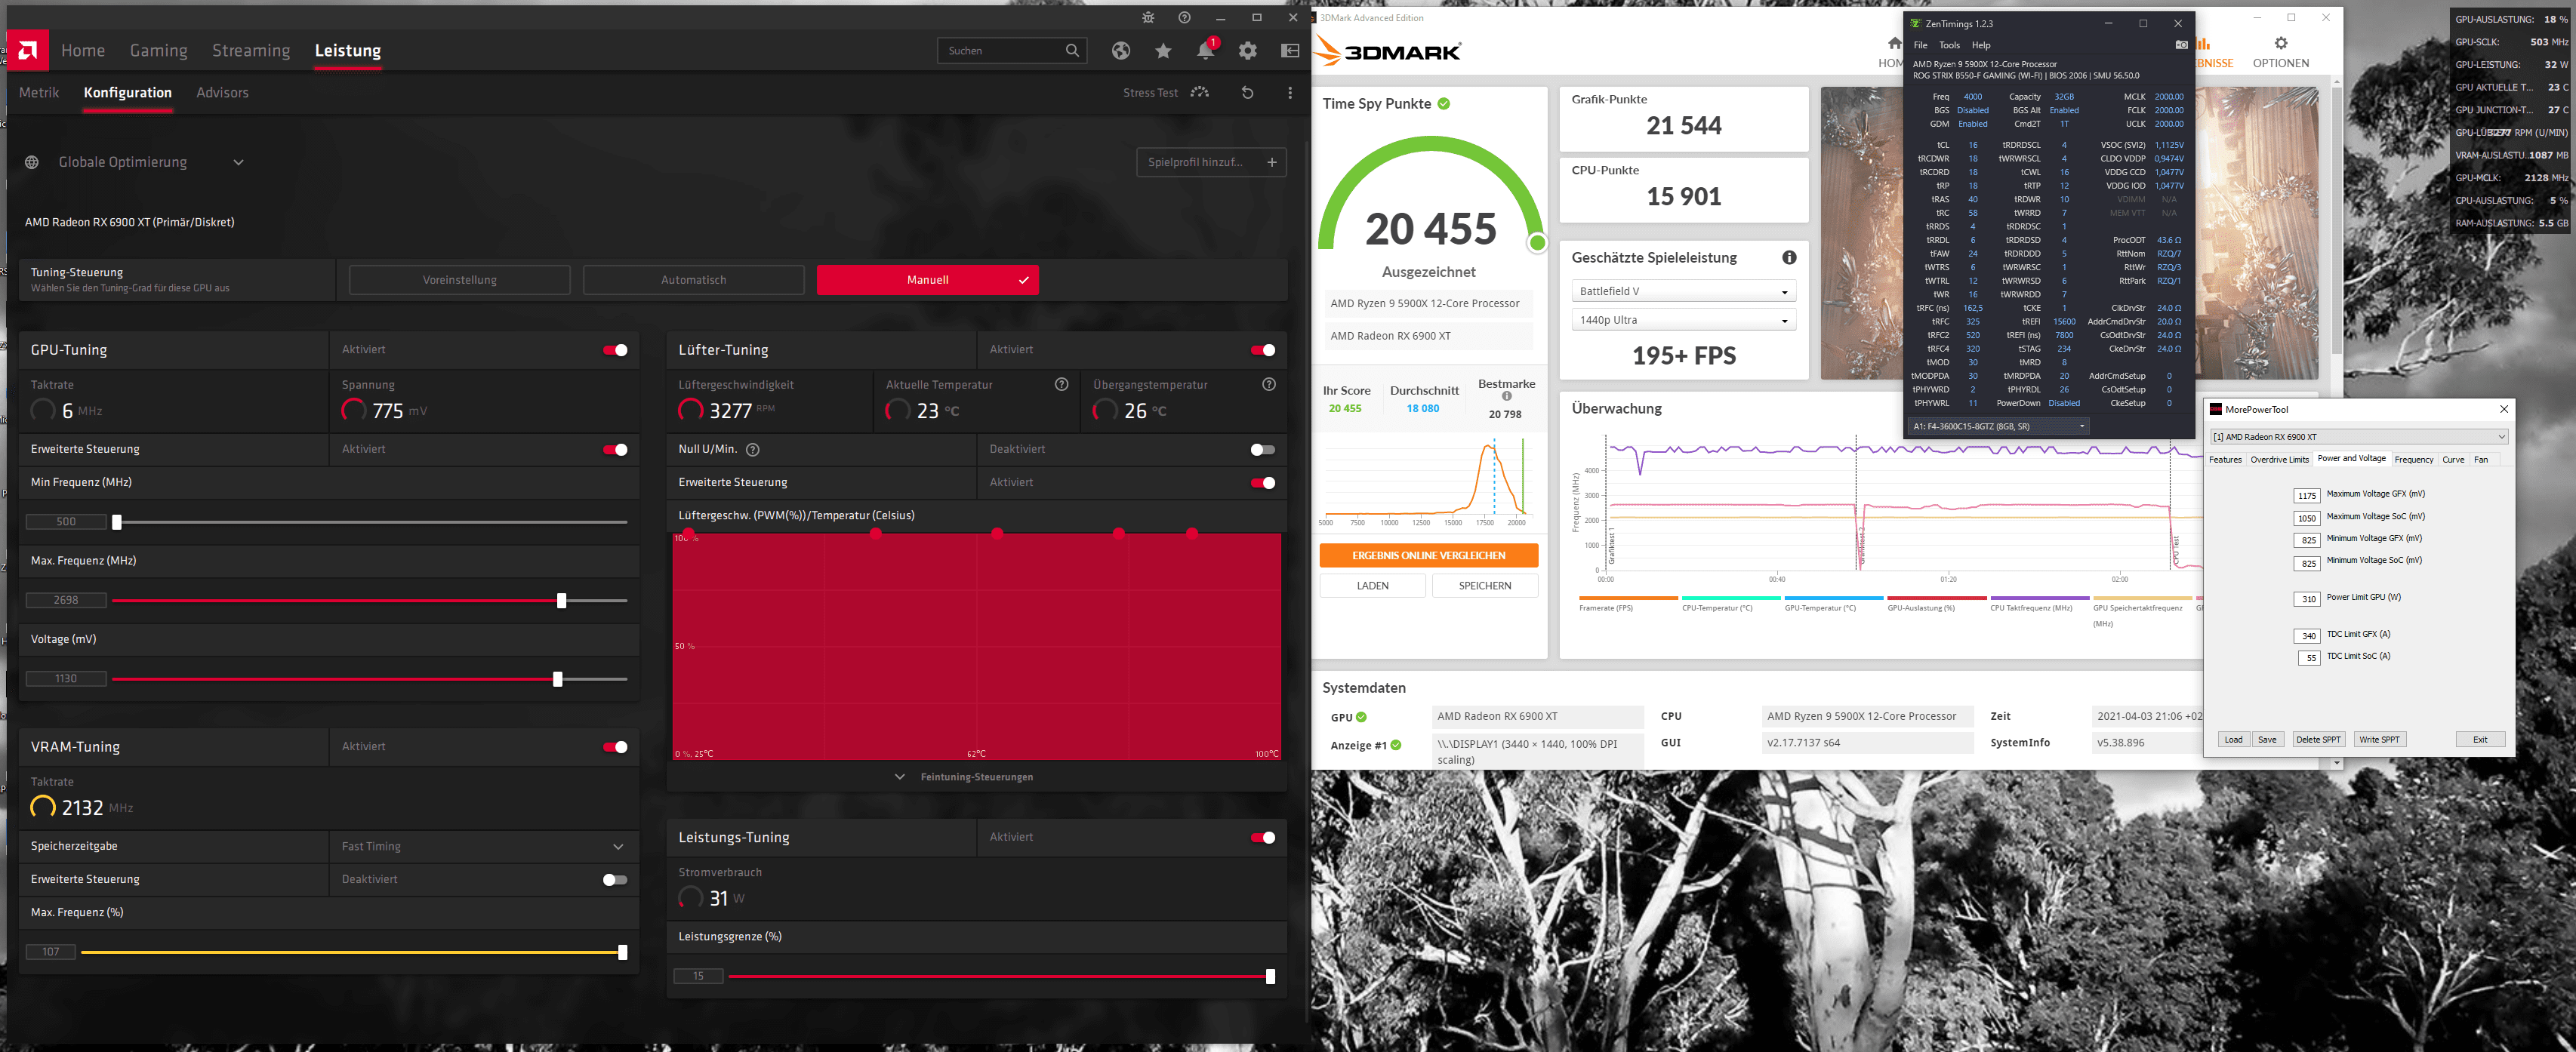Screen dimensions: 2576x1052
Task: Select Automatisch tuning button
Action: [693, 280]
